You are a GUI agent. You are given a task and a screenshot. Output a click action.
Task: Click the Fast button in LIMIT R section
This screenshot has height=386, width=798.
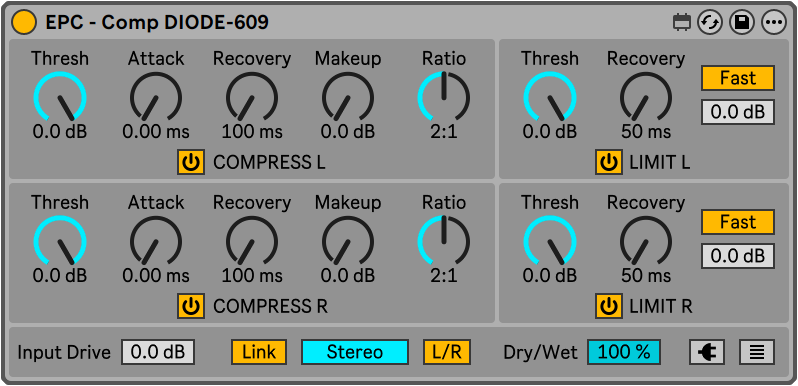point(738,222)
